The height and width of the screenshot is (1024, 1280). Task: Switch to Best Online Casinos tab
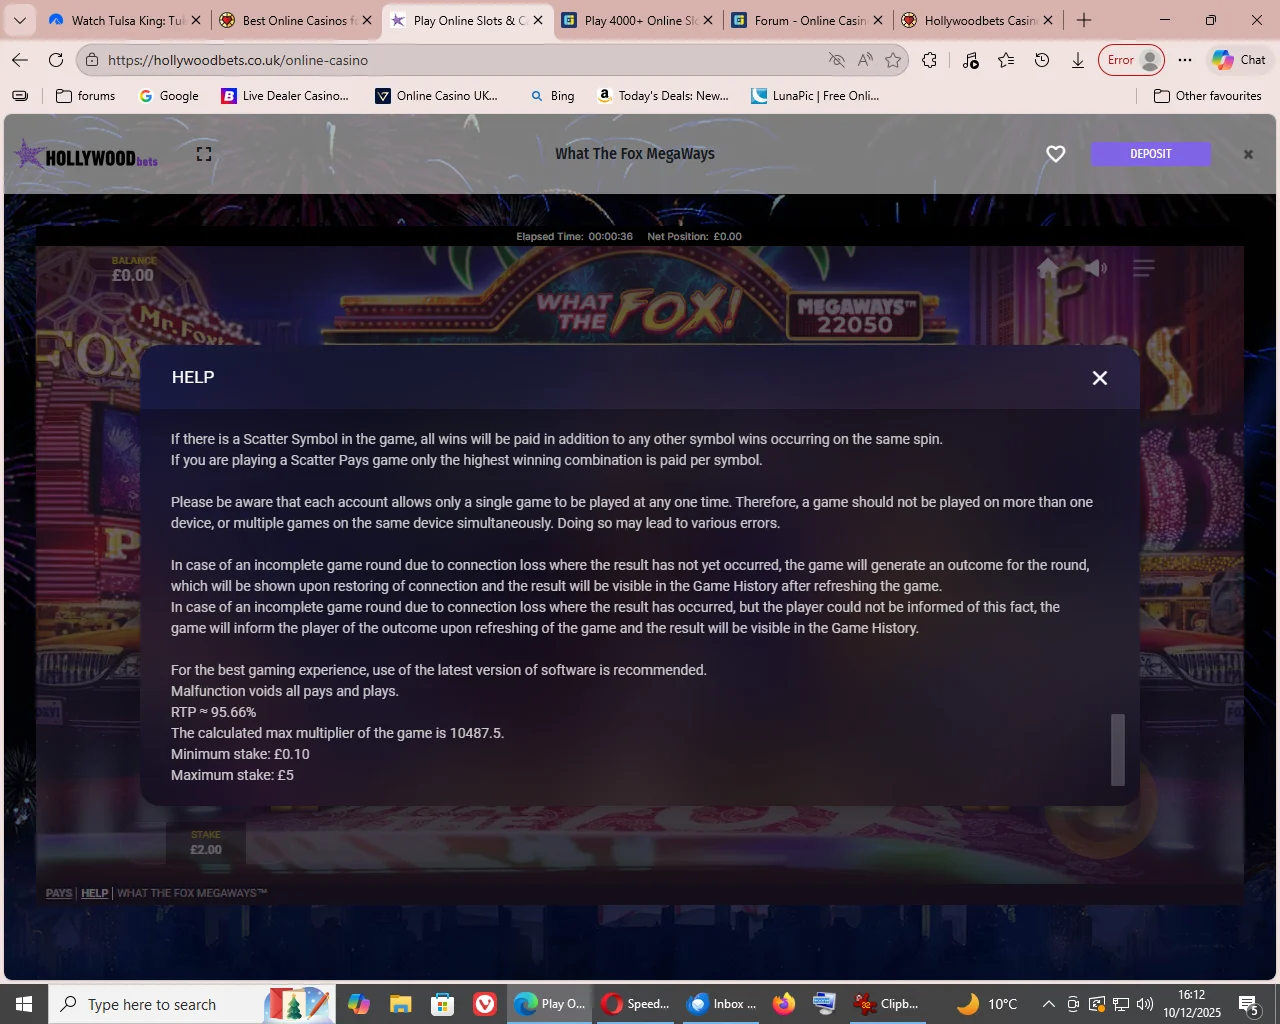[x=294, y=20]
